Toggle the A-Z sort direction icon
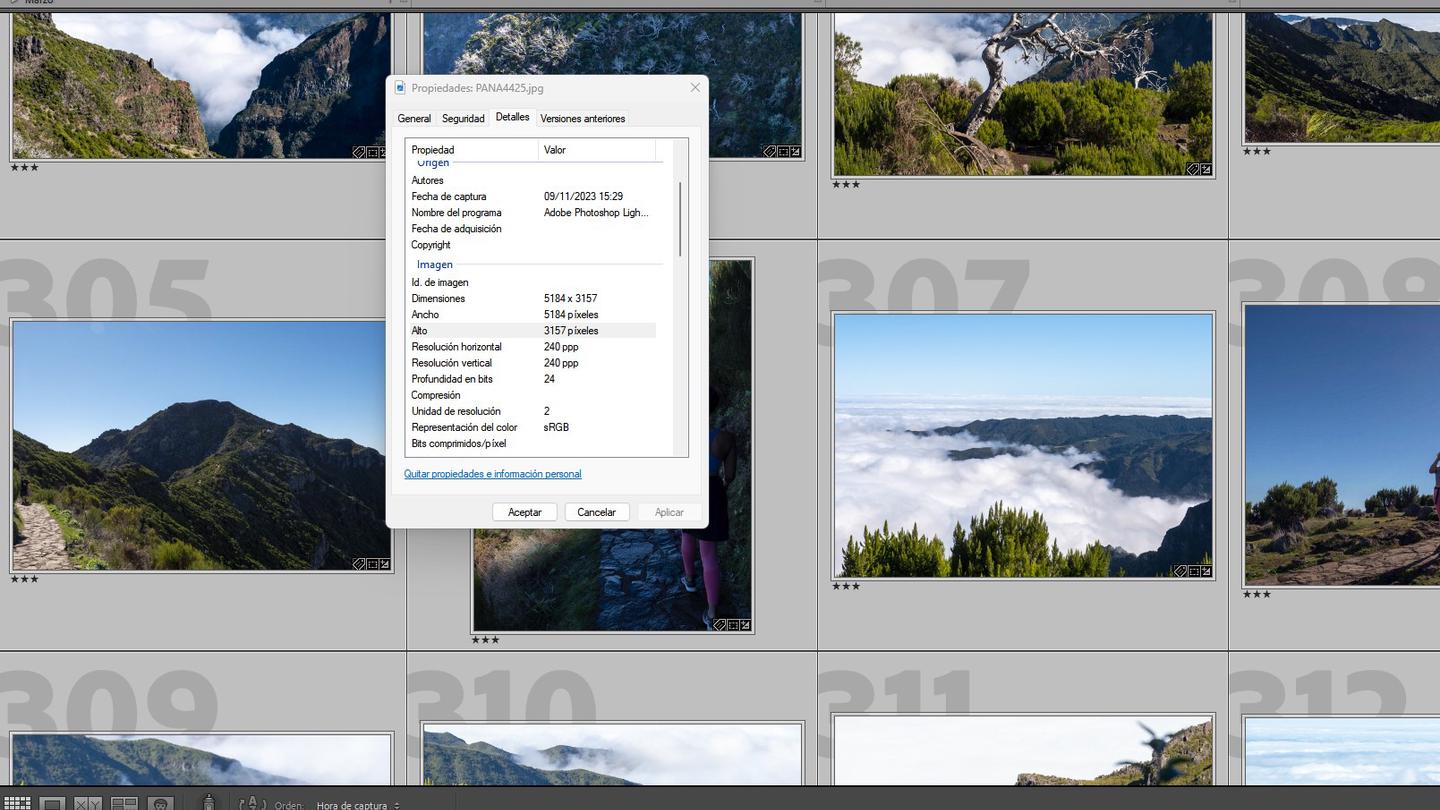Viewport: 1440px width, 810px height. click(250, 803)
